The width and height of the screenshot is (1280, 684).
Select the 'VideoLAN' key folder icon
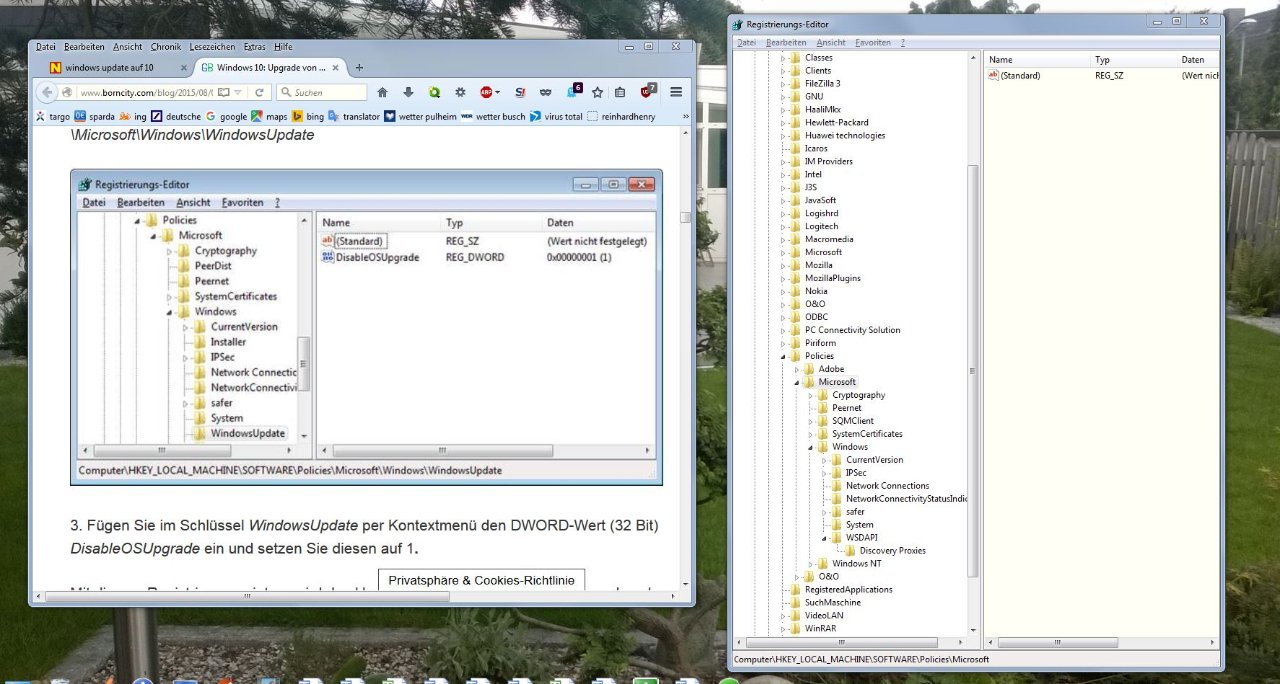pyautogui.click(x=796, y=616)
